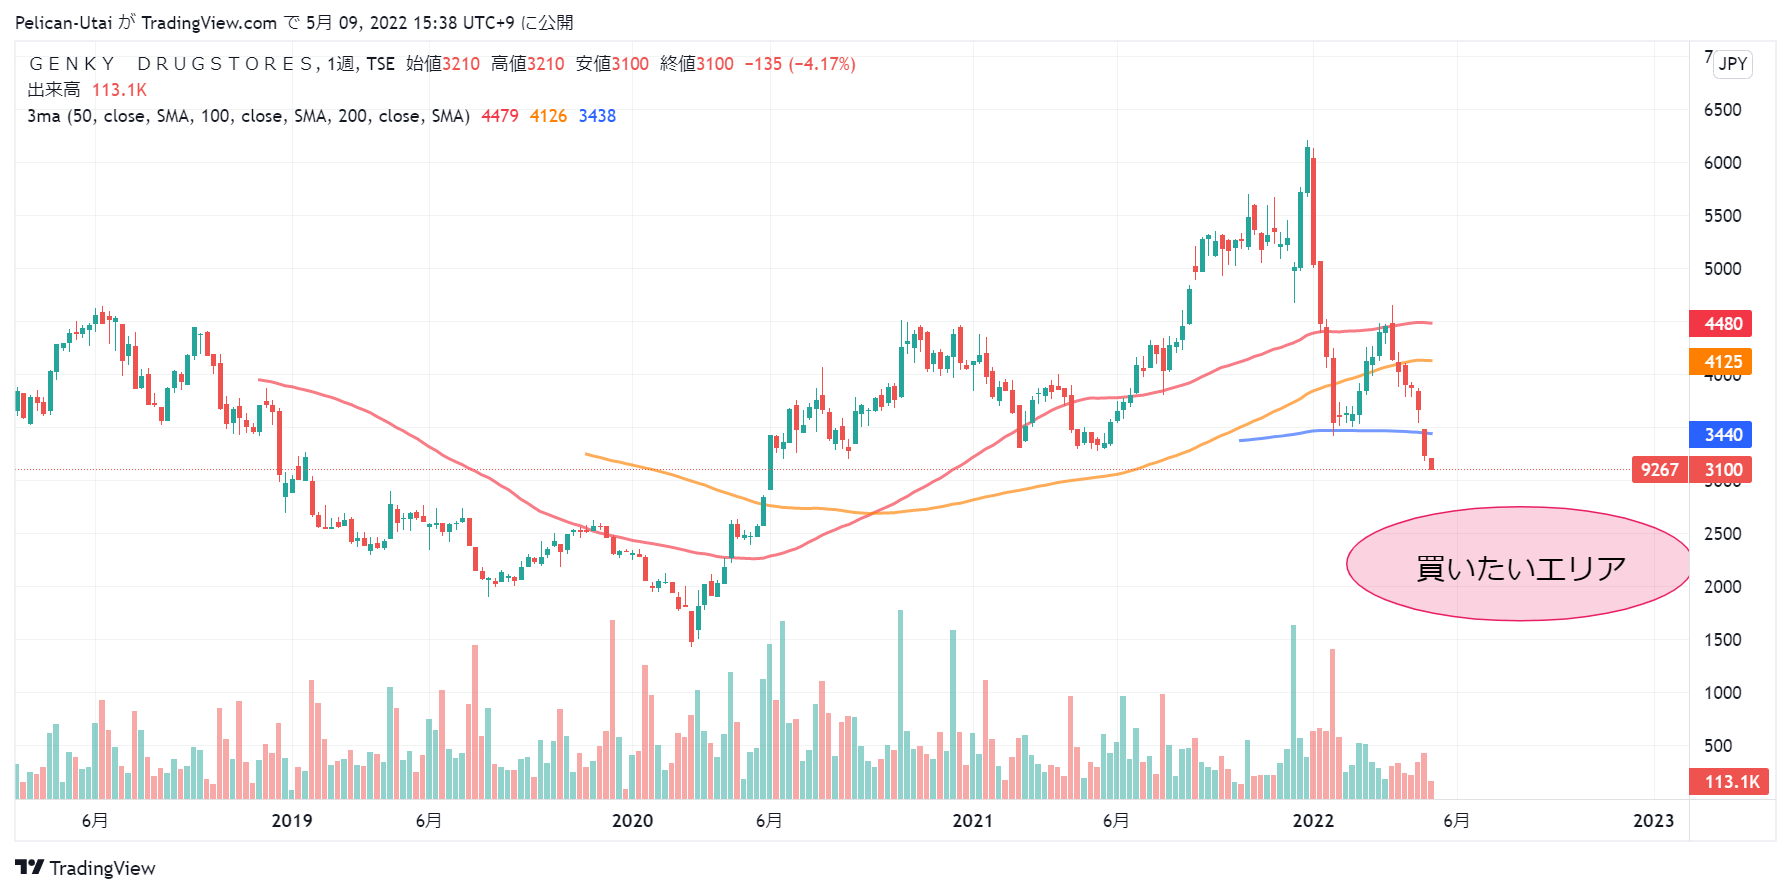Click the 高値3210 high price text
Screen dimensions: 1791x894
(528, 64)
